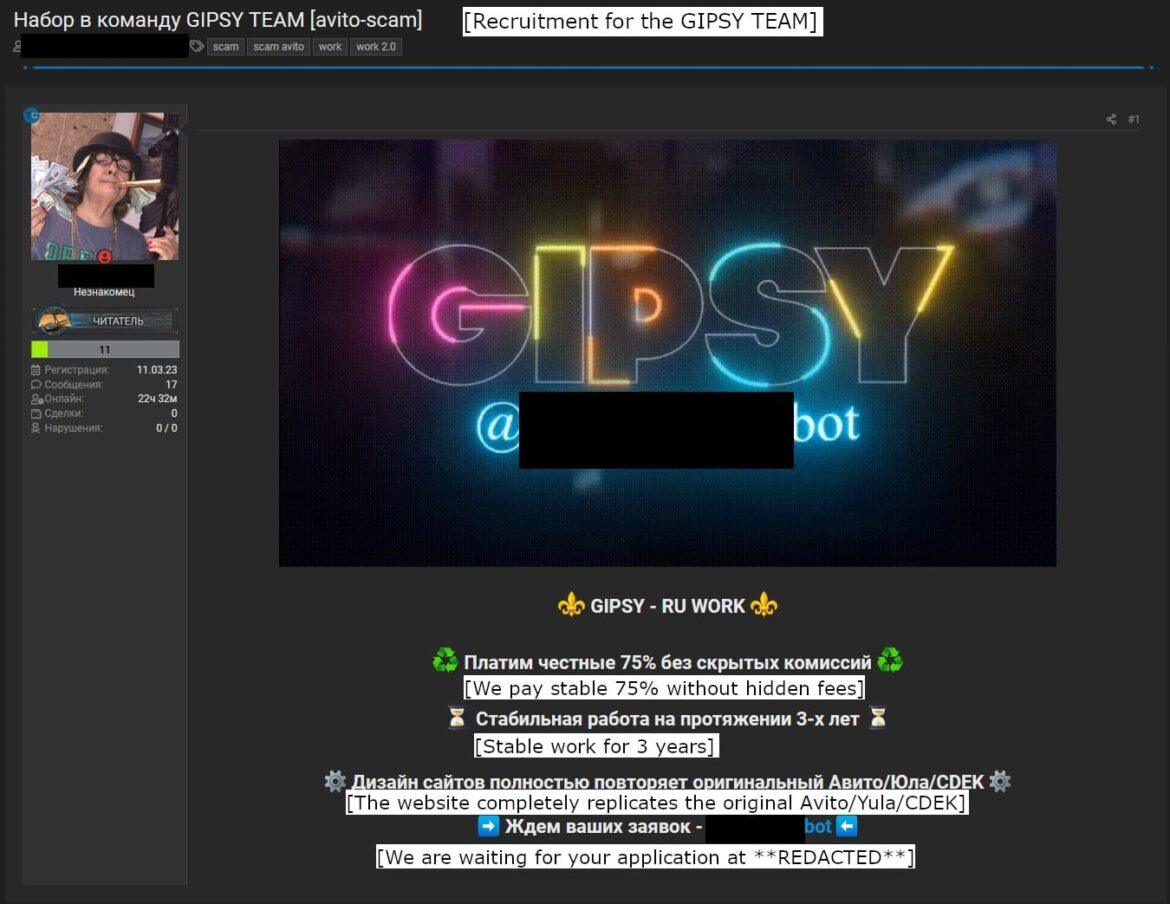Expand the redacted username block
1170x904 pixels.
pyautogui.click(x=104, y=276)
